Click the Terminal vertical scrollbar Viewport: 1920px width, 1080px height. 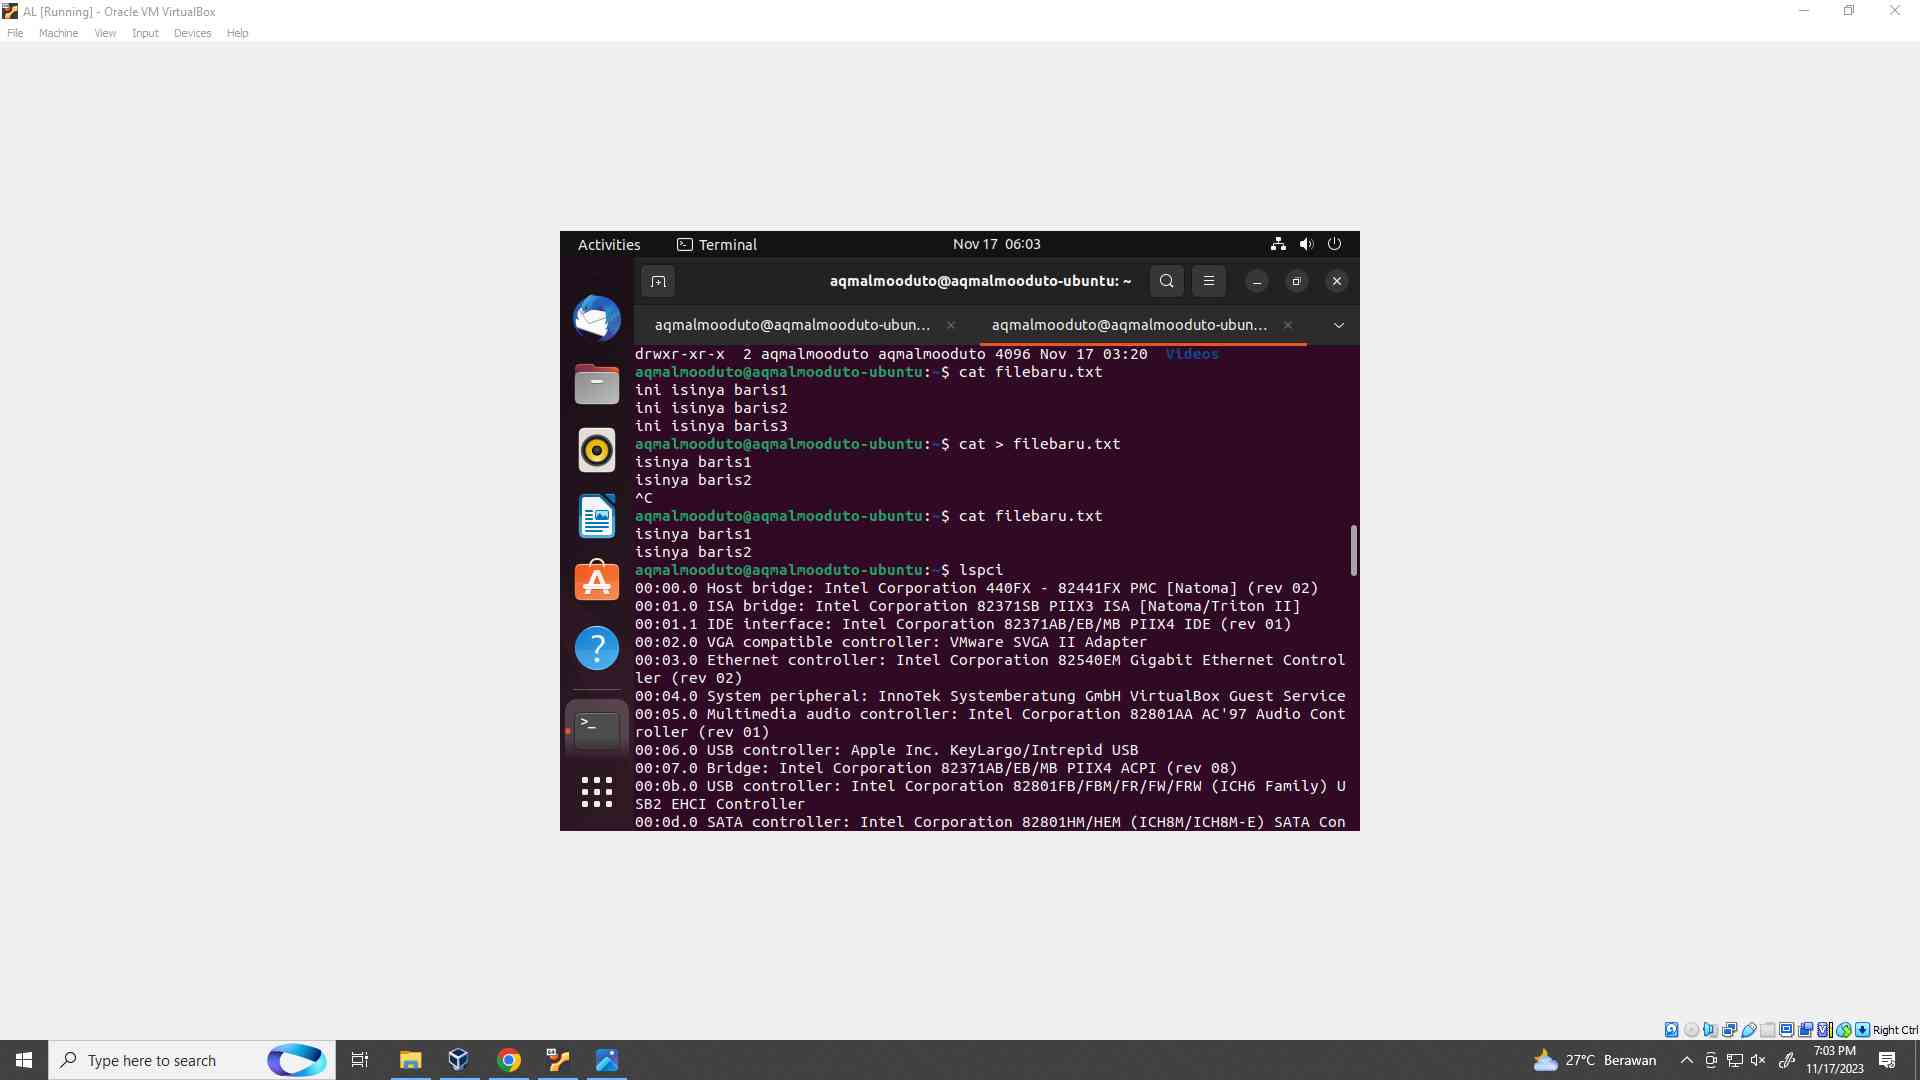(x=1354, y=550)
